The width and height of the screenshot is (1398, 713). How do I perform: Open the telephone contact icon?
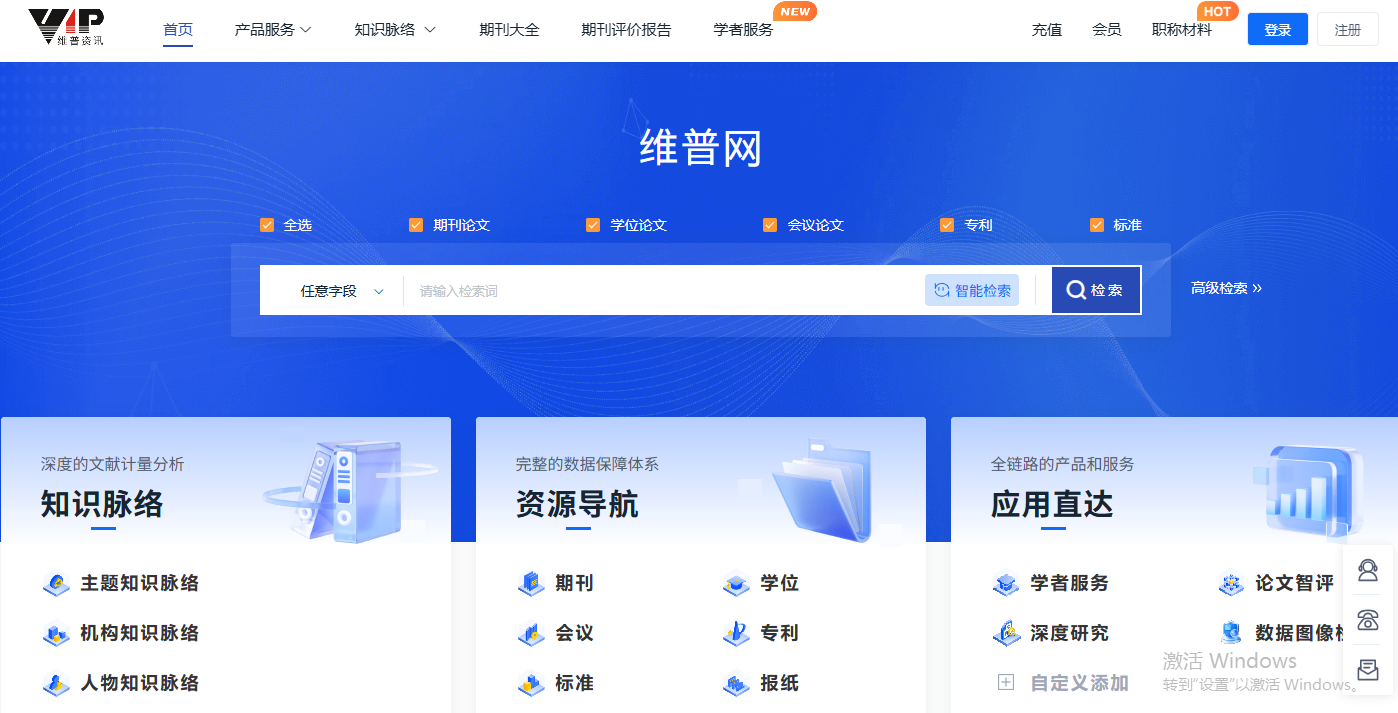click(x=1367, y=620)
